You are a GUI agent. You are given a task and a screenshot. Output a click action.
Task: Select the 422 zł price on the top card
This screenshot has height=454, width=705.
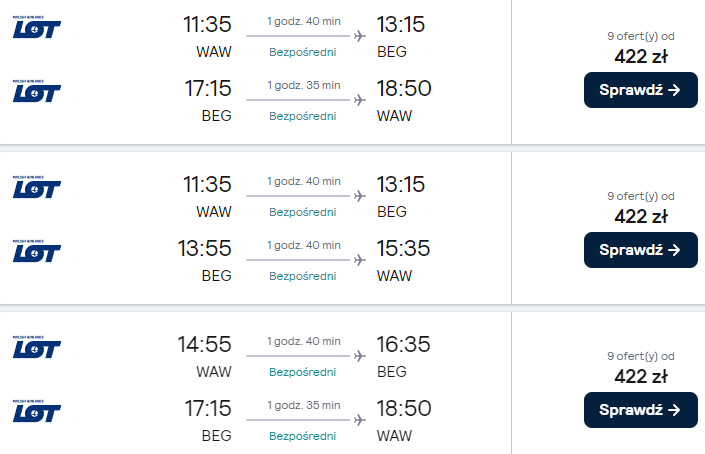(641, 56)
